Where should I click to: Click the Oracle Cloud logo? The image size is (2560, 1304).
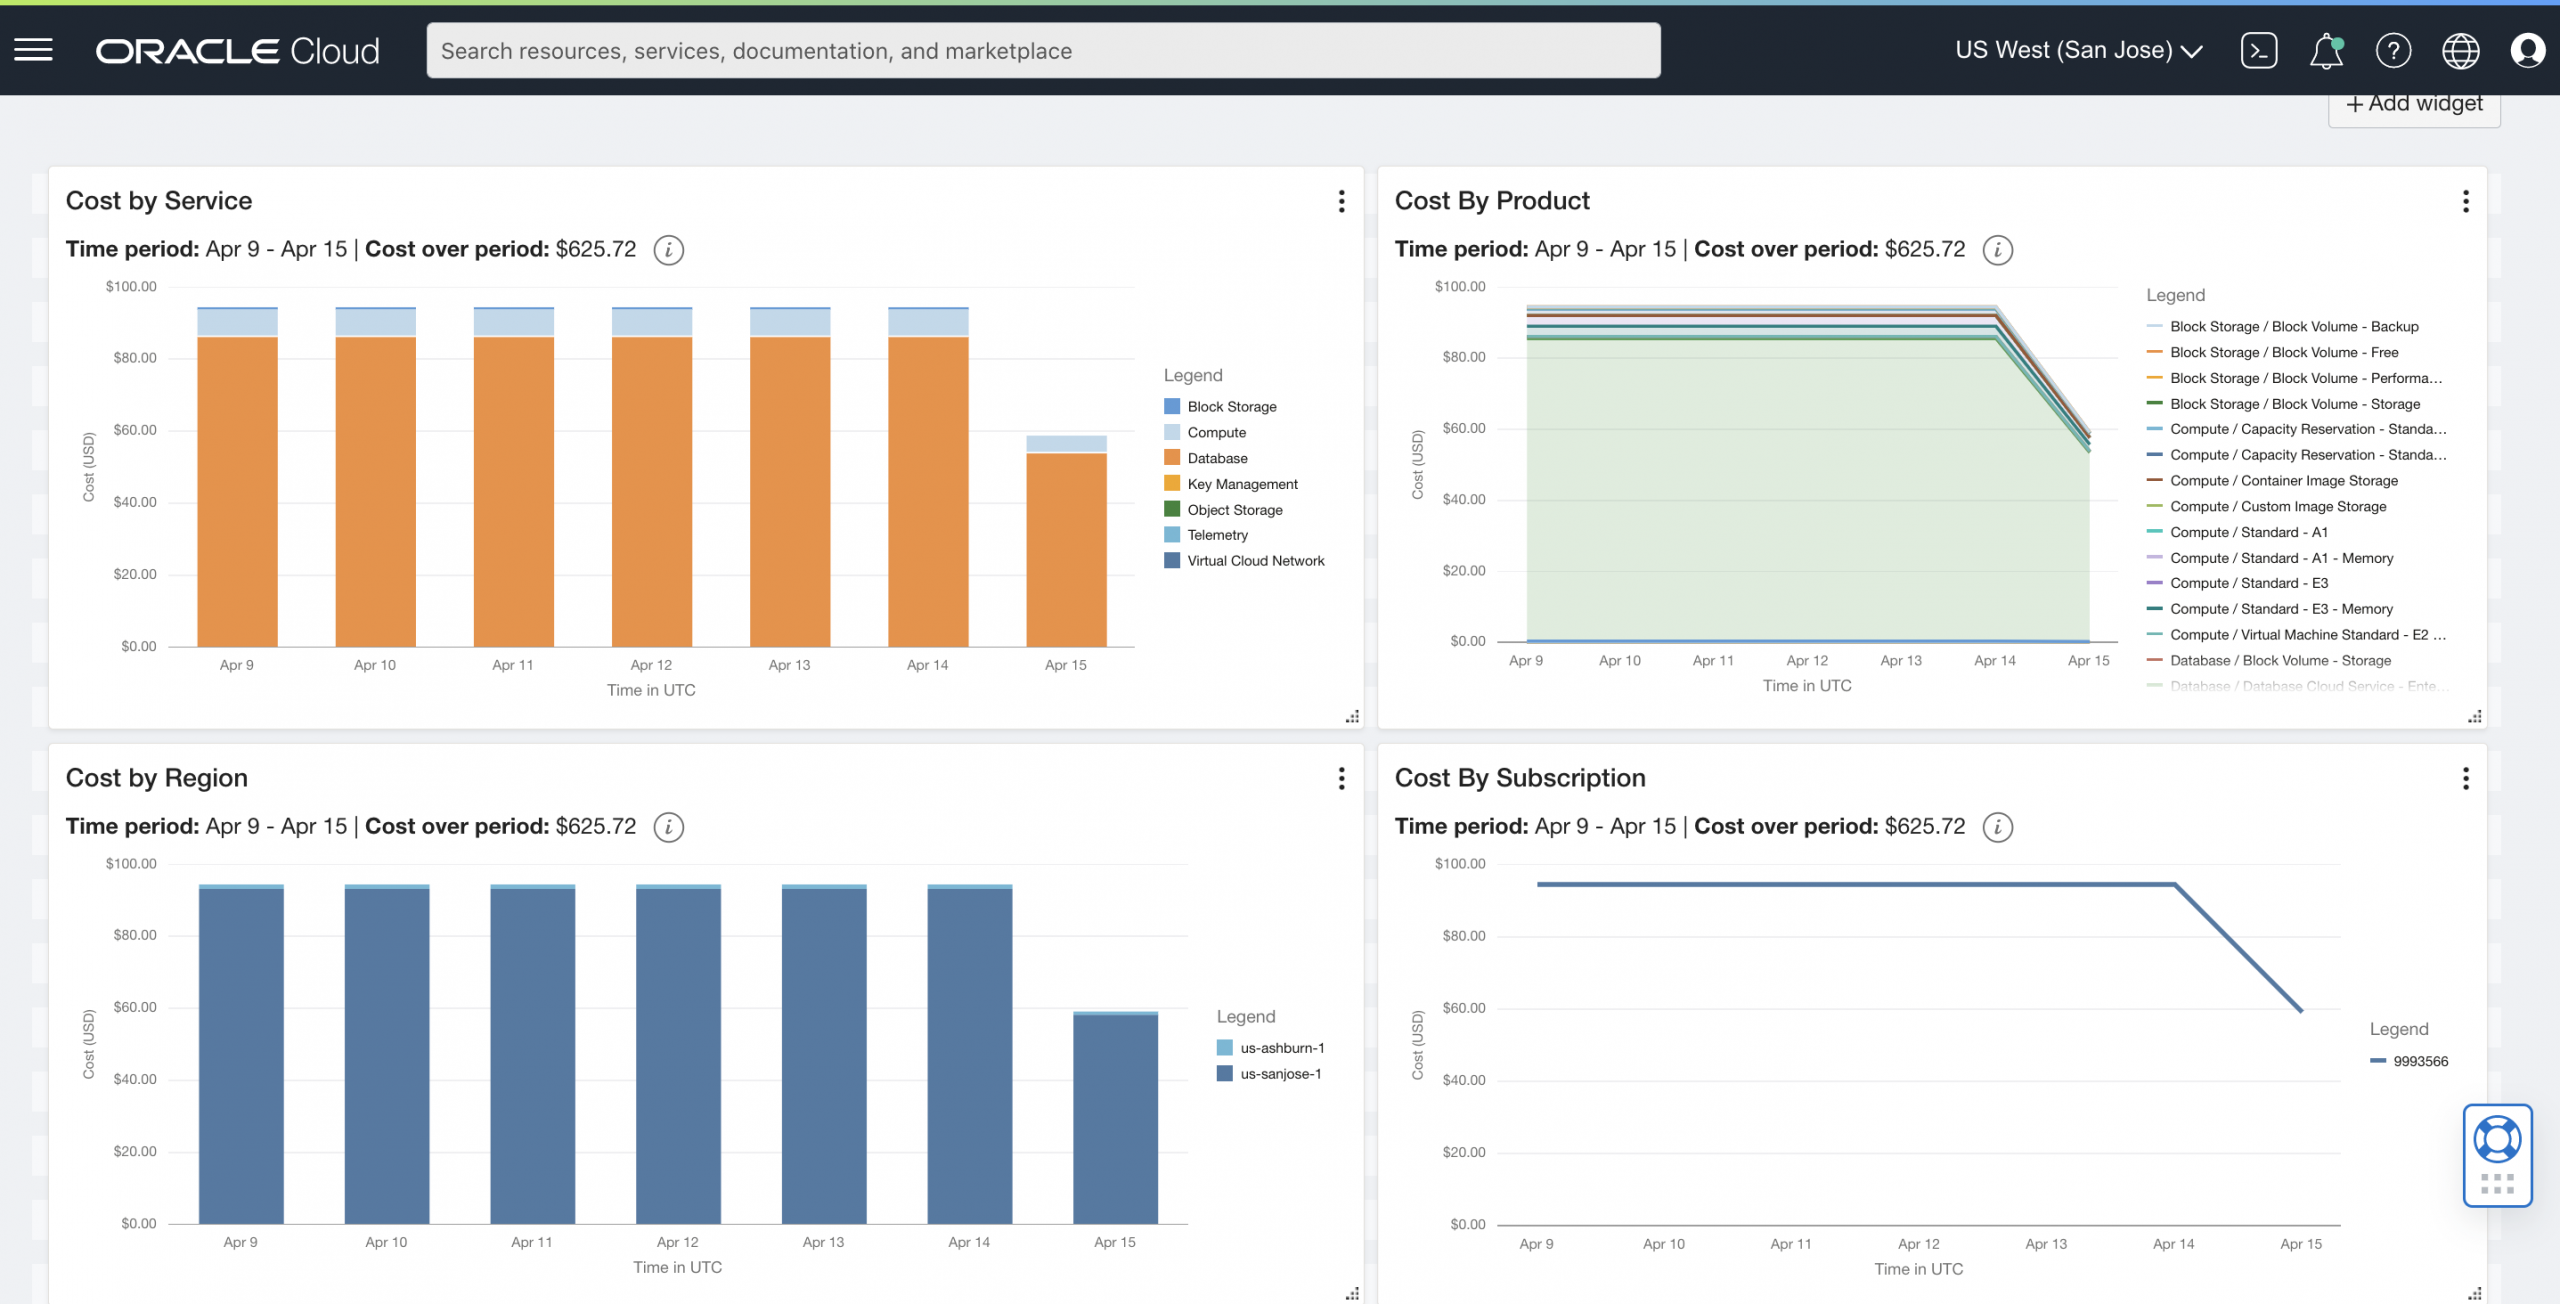(237, 50)
